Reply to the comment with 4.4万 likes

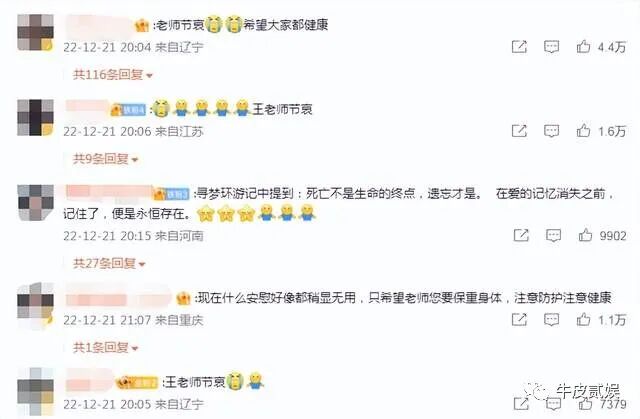[551, 47]
